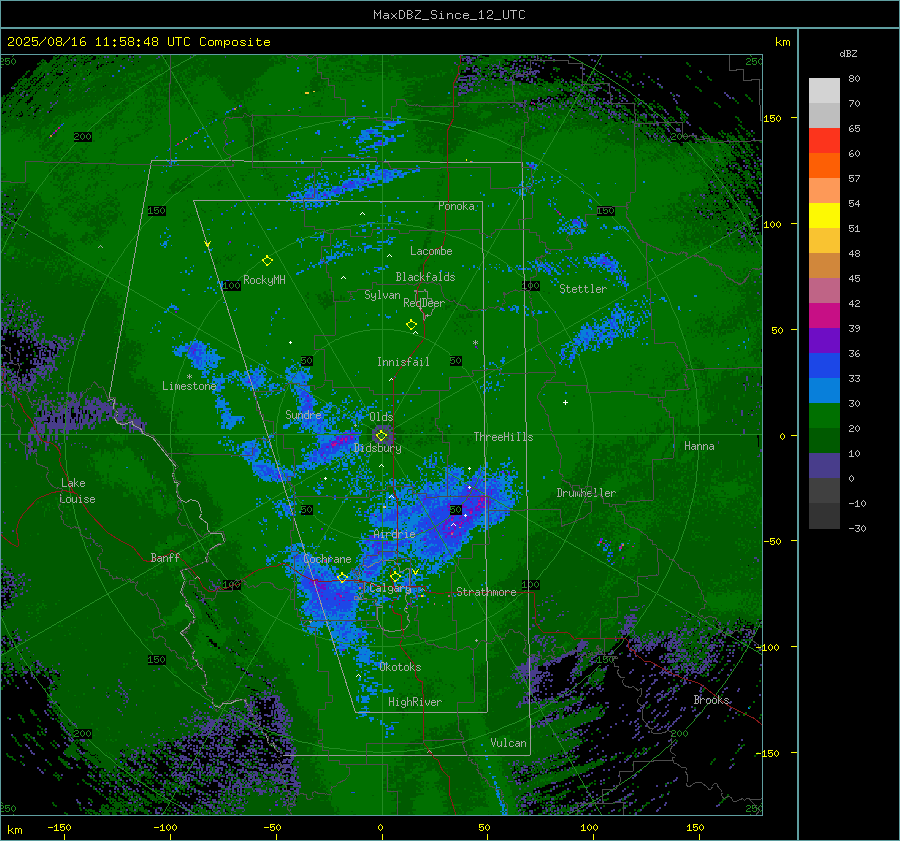Click the yellow diamond marker above Calgary
Viewport: 900px width, 841px height.
(x=395, y=576)
